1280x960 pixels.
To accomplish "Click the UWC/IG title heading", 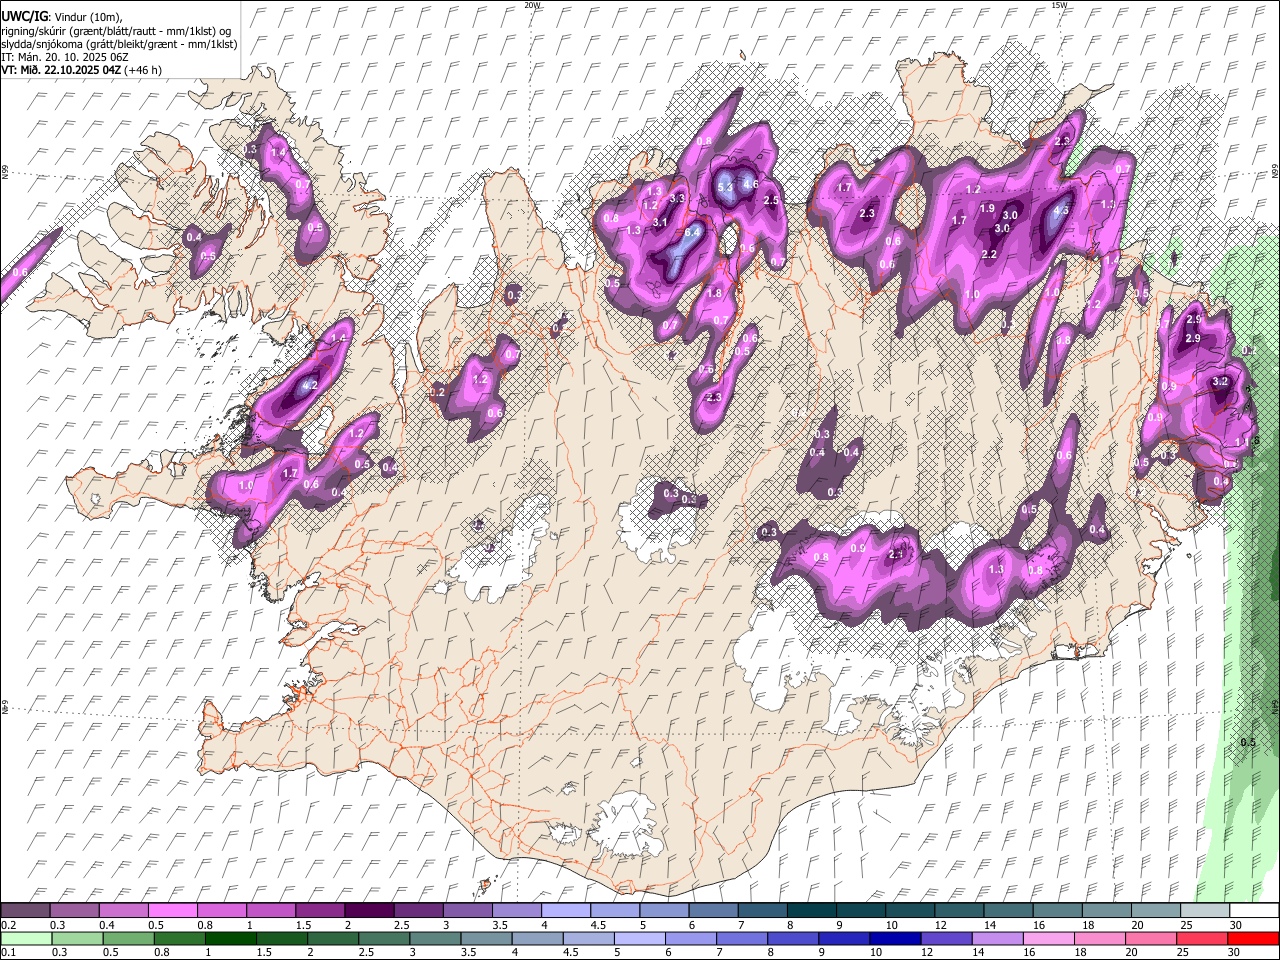I will [x=24, y=16].
